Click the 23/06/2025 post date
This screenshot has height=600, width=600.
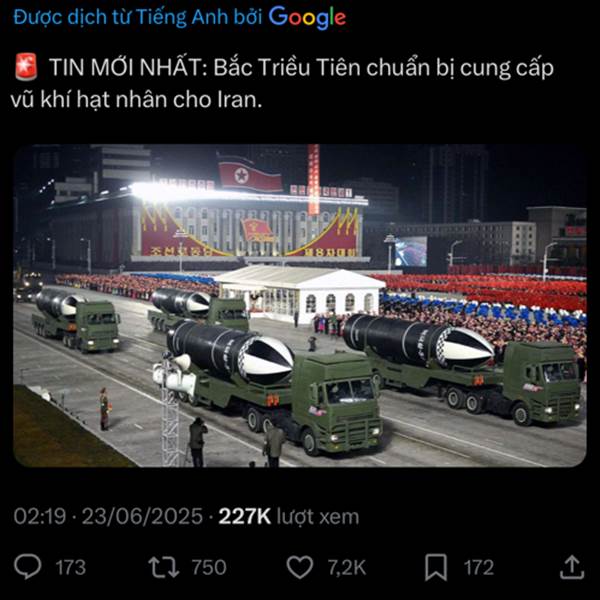pos(142,516)
